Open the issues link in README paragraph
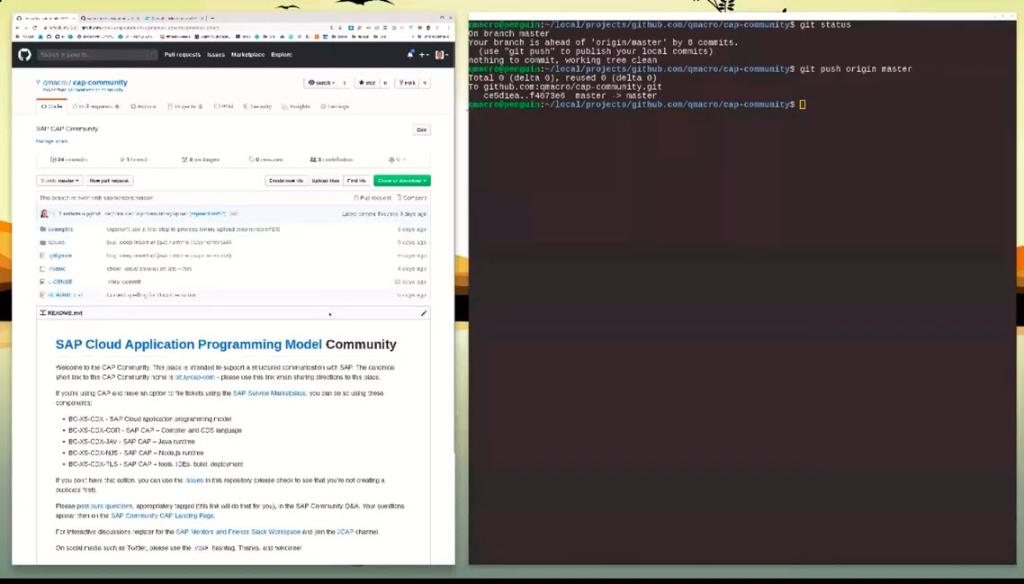 195,480
